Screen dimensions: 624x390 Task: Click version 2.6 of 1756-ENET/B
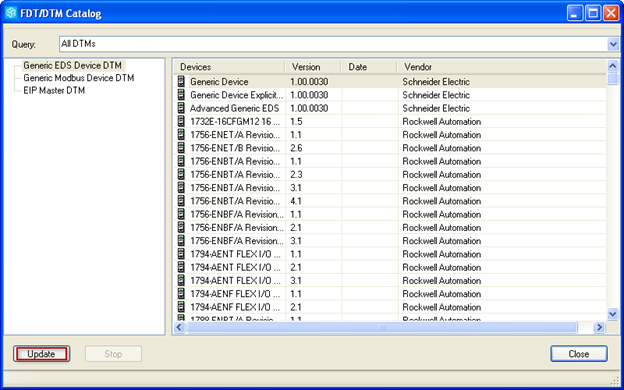click(296, 148)
